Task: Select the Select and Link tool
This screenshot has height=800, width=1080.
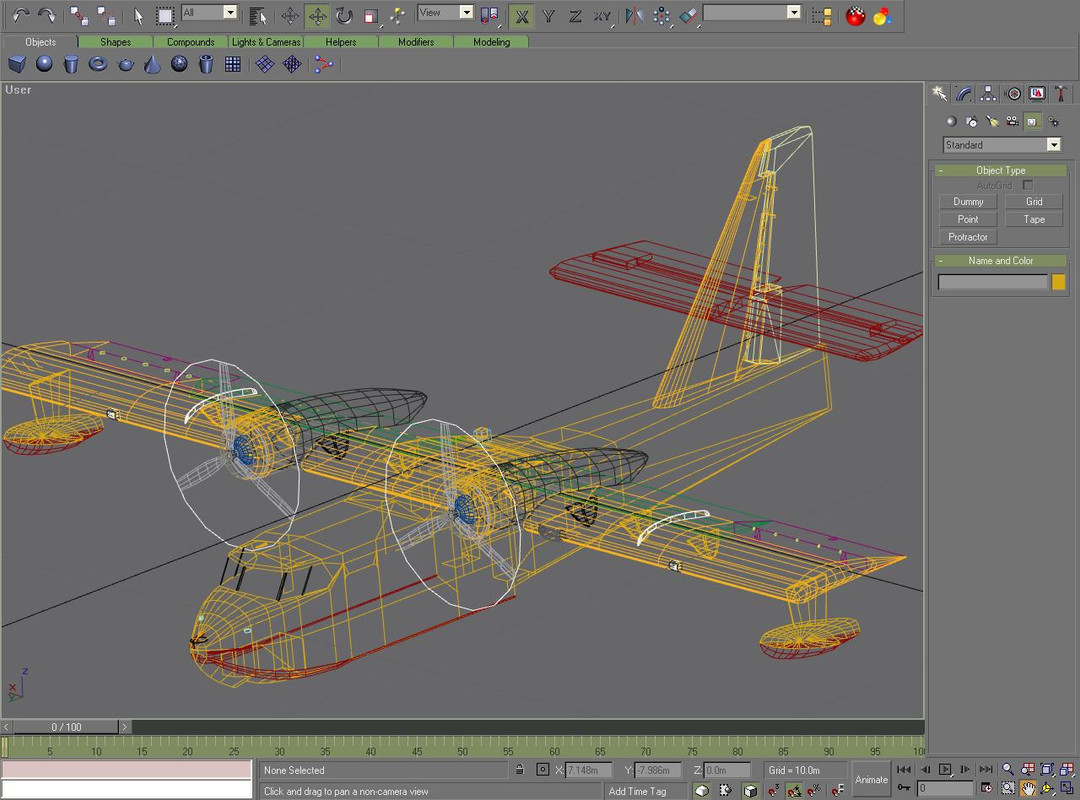Action: (79, 15)
